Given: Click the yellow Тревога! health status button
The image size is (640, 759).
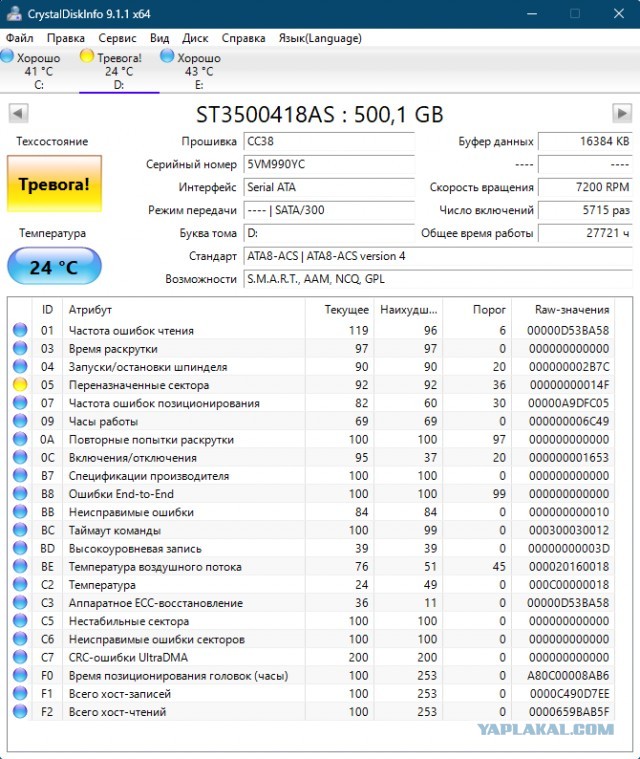Looking at the screenshot, I should coord(54,184).
